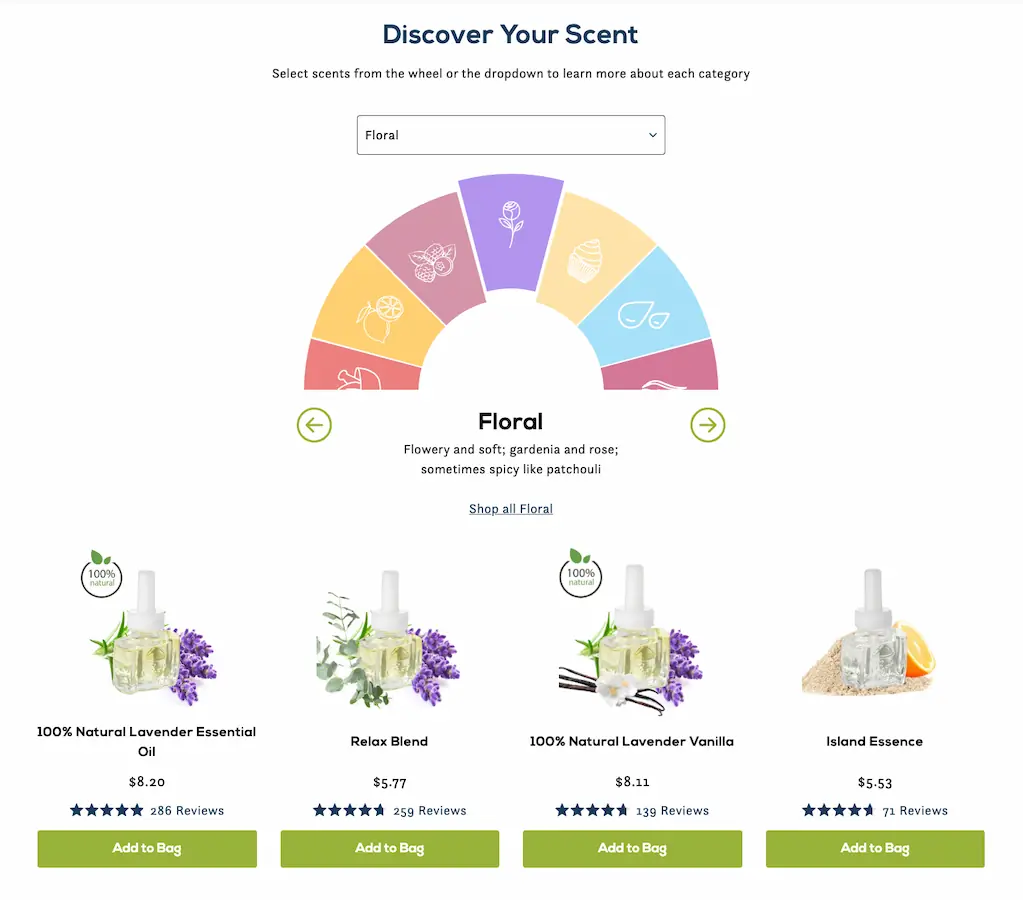Add Relax Blend to bag
The image size is (1023, 900).
click(x=390, y=849)
